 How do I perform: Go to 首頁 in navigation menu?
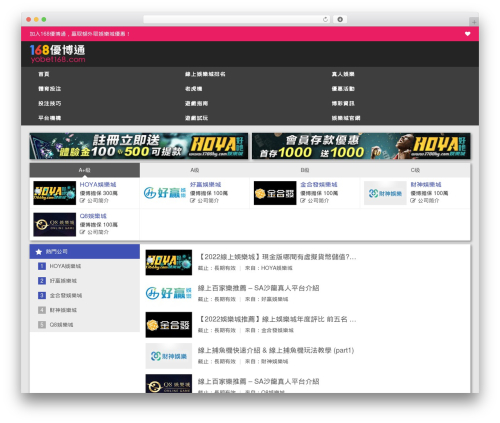tap(44, 74)
